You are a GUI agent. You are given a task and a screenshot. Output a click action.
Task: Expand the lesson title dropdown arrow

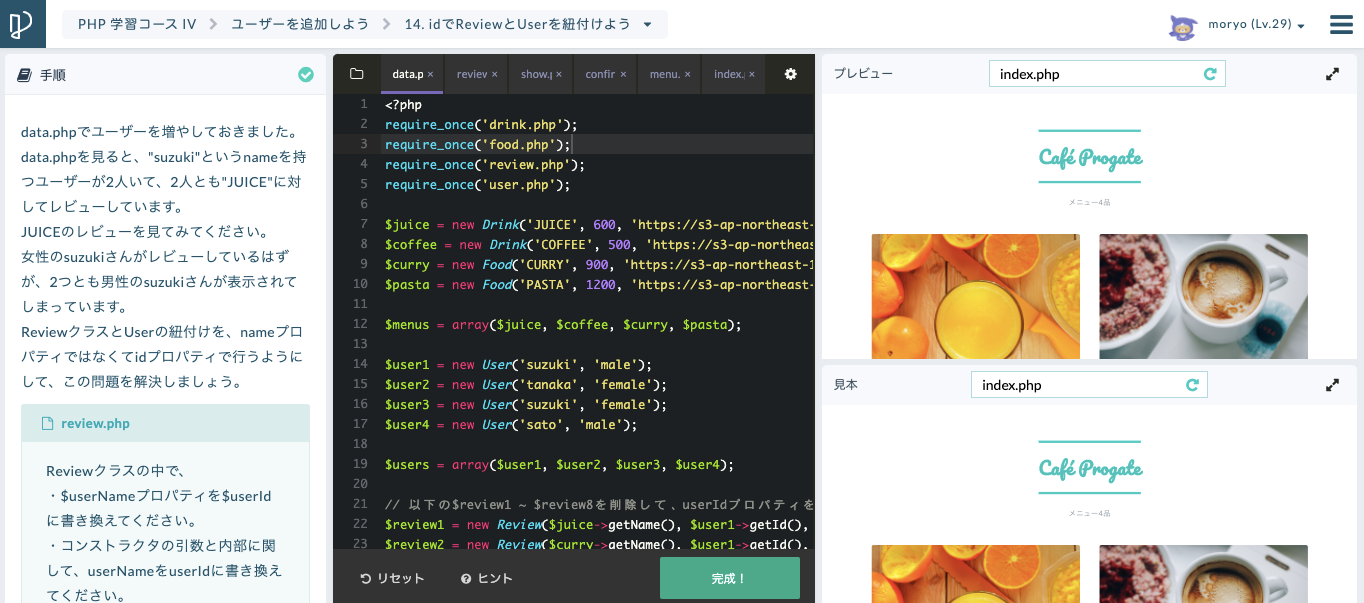coord(647,24)
